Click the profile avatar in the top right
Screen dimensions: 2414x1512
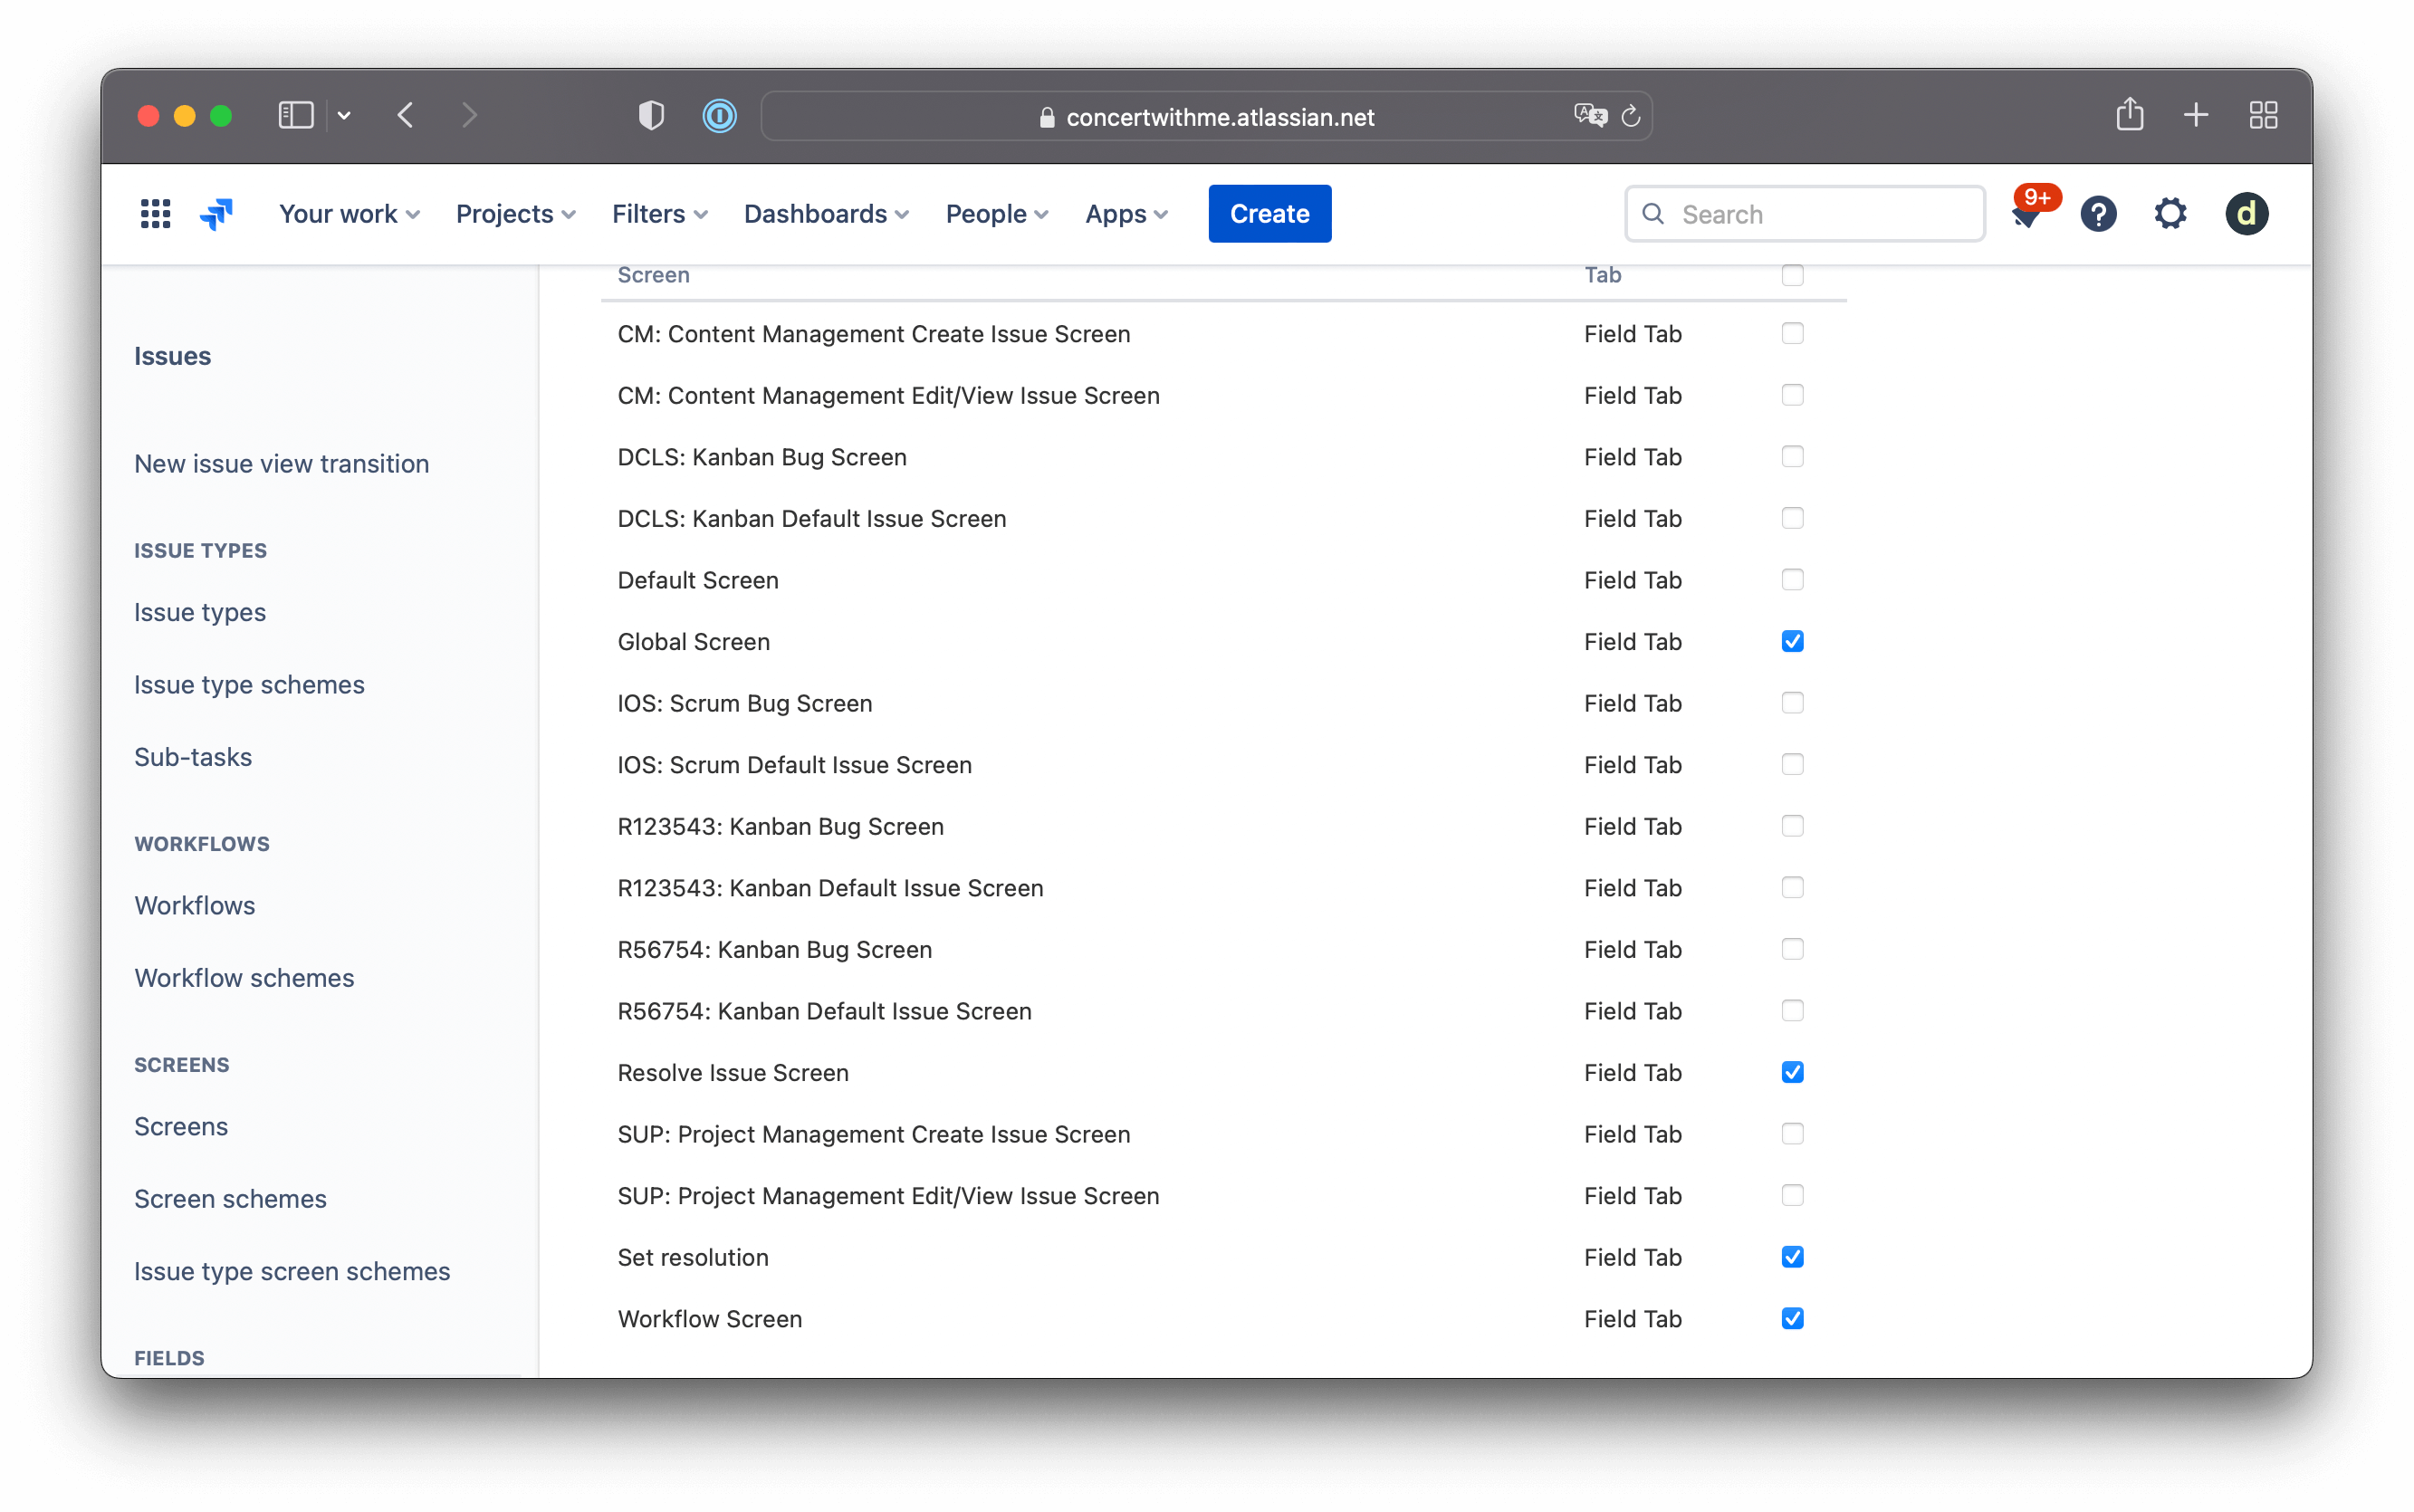pyautogui.click(x=2245, y=213)
